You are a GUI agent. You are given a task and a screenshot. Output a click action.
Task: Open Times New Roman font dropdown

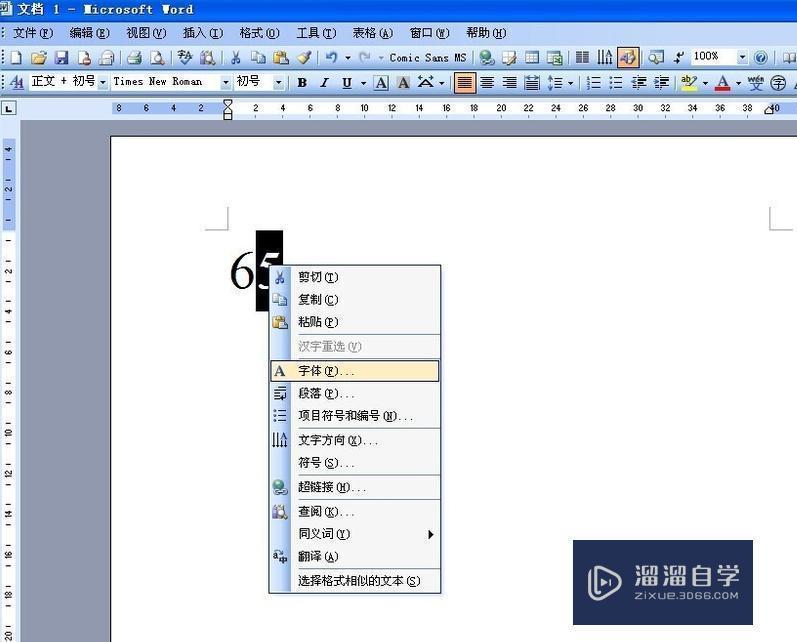tap(226, 82)
